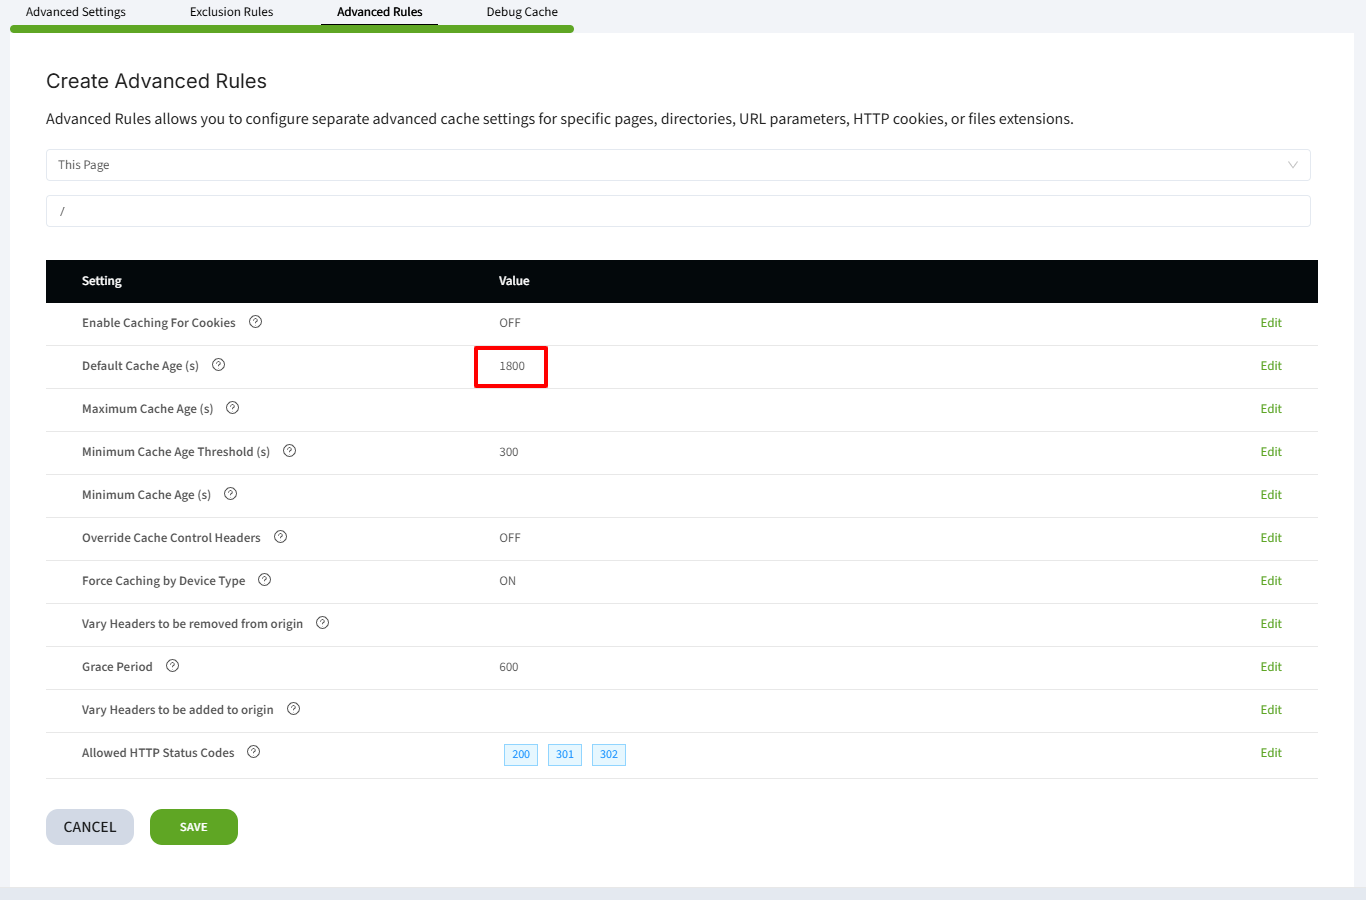Open help for Vary Headers removed from origin
The width and height of the screenshot is (1366, 900).
pos(322,623)
